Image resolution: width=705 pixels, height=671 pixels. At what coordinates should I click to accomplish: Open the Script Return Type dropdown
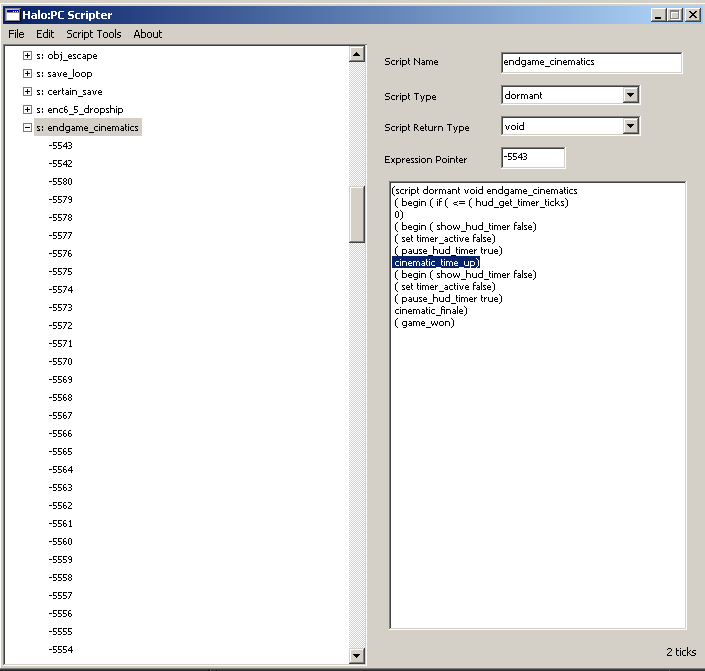(630, 127)
